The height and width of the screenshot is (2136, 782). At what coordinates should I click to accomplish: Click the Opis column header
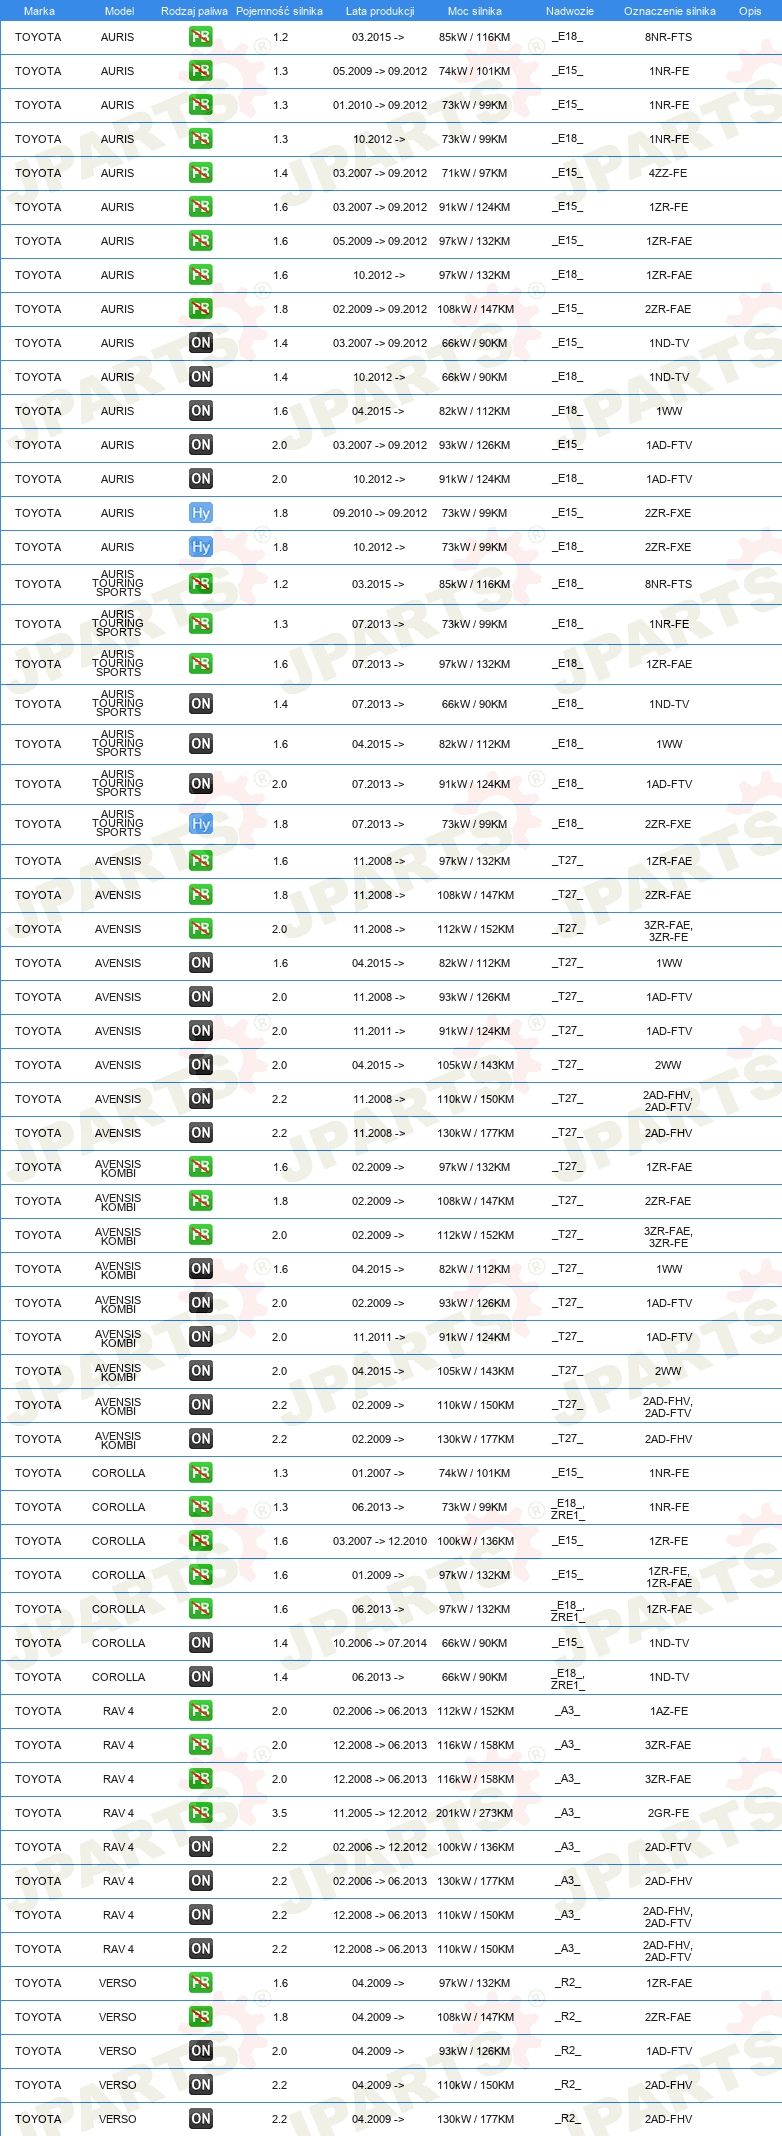(x=750, y=11)
